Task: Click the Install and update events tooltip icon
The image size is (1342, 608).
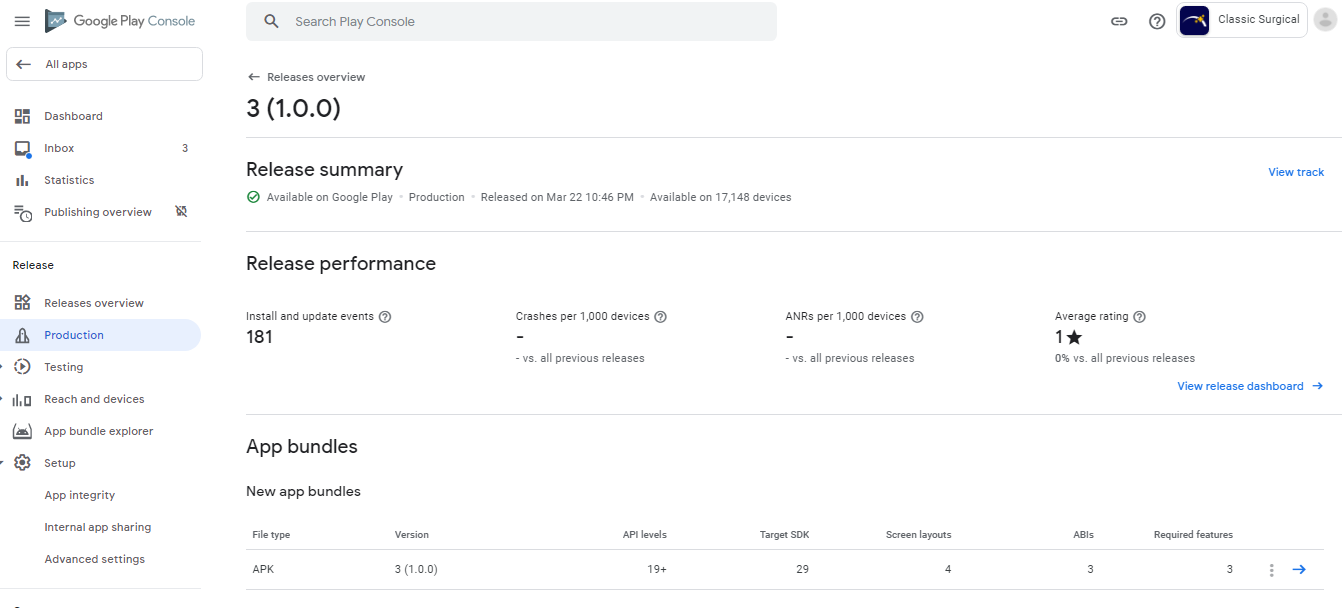Action: (x=385, y=316)
